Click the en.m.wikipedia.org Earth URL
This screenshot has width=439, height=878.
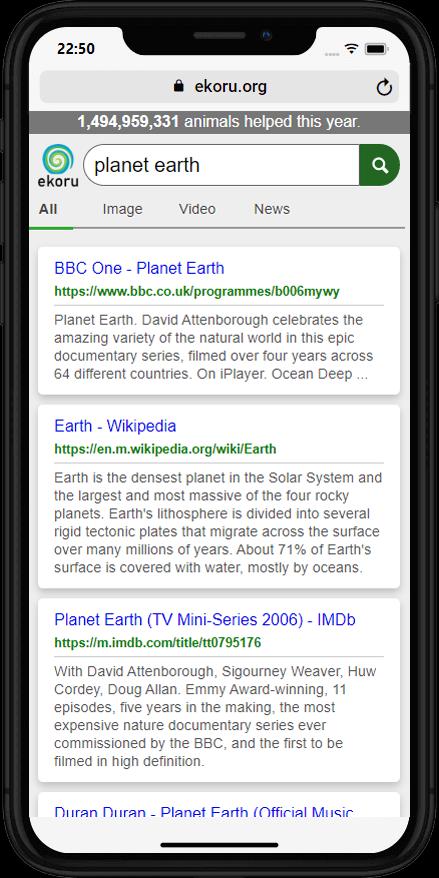[165, 449]
